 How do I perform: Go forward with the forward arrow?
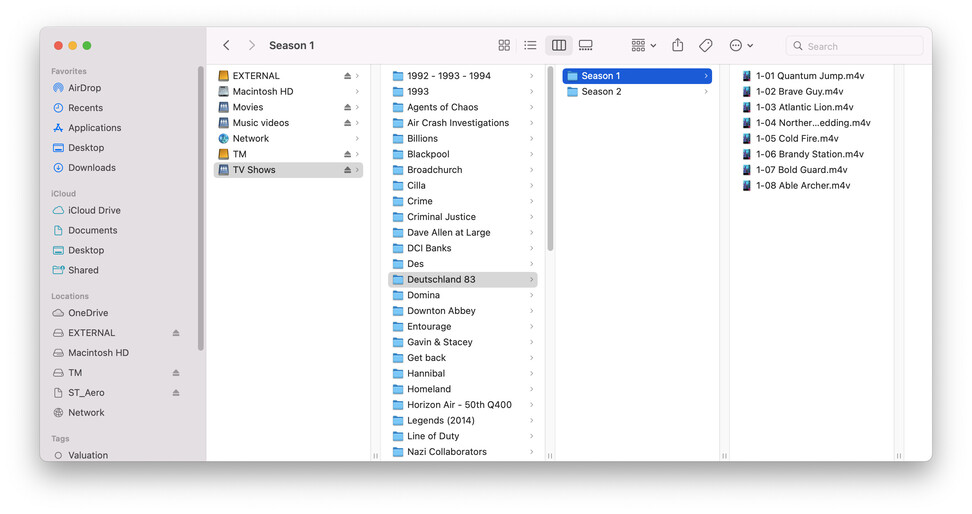[x=251, y=45]
